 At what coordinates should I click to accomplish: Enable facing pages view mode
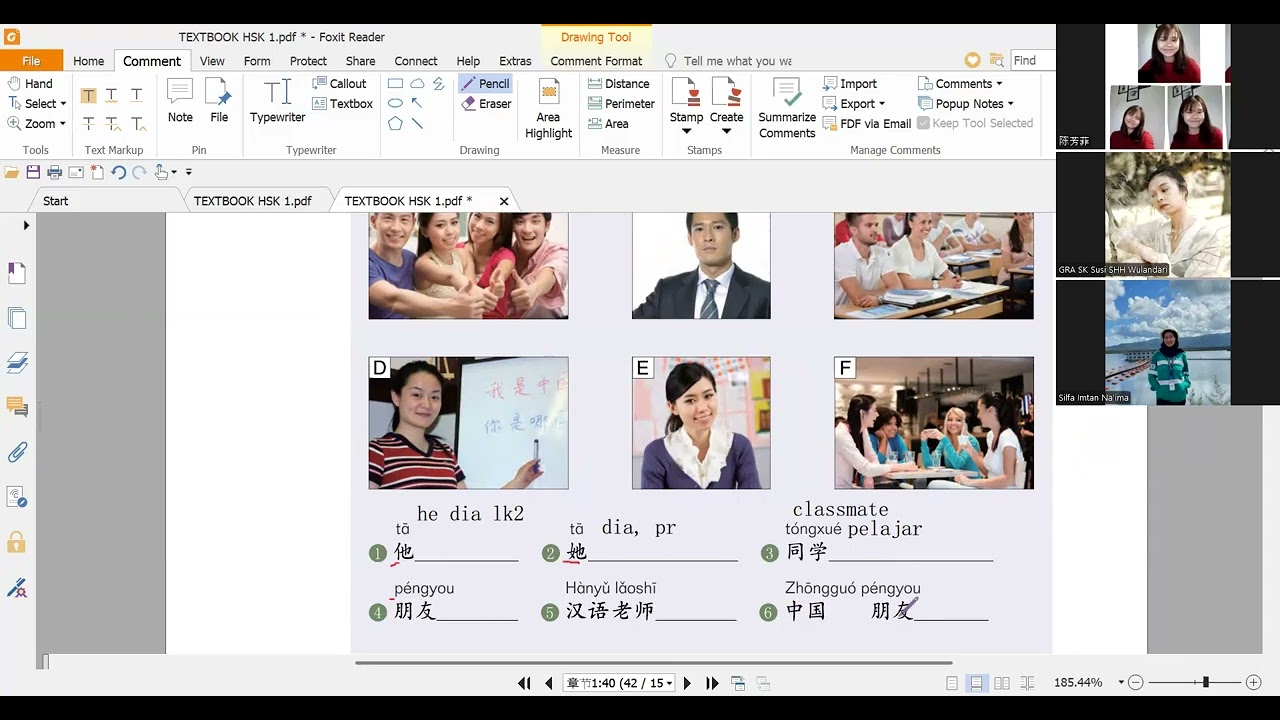(1001, 683)
